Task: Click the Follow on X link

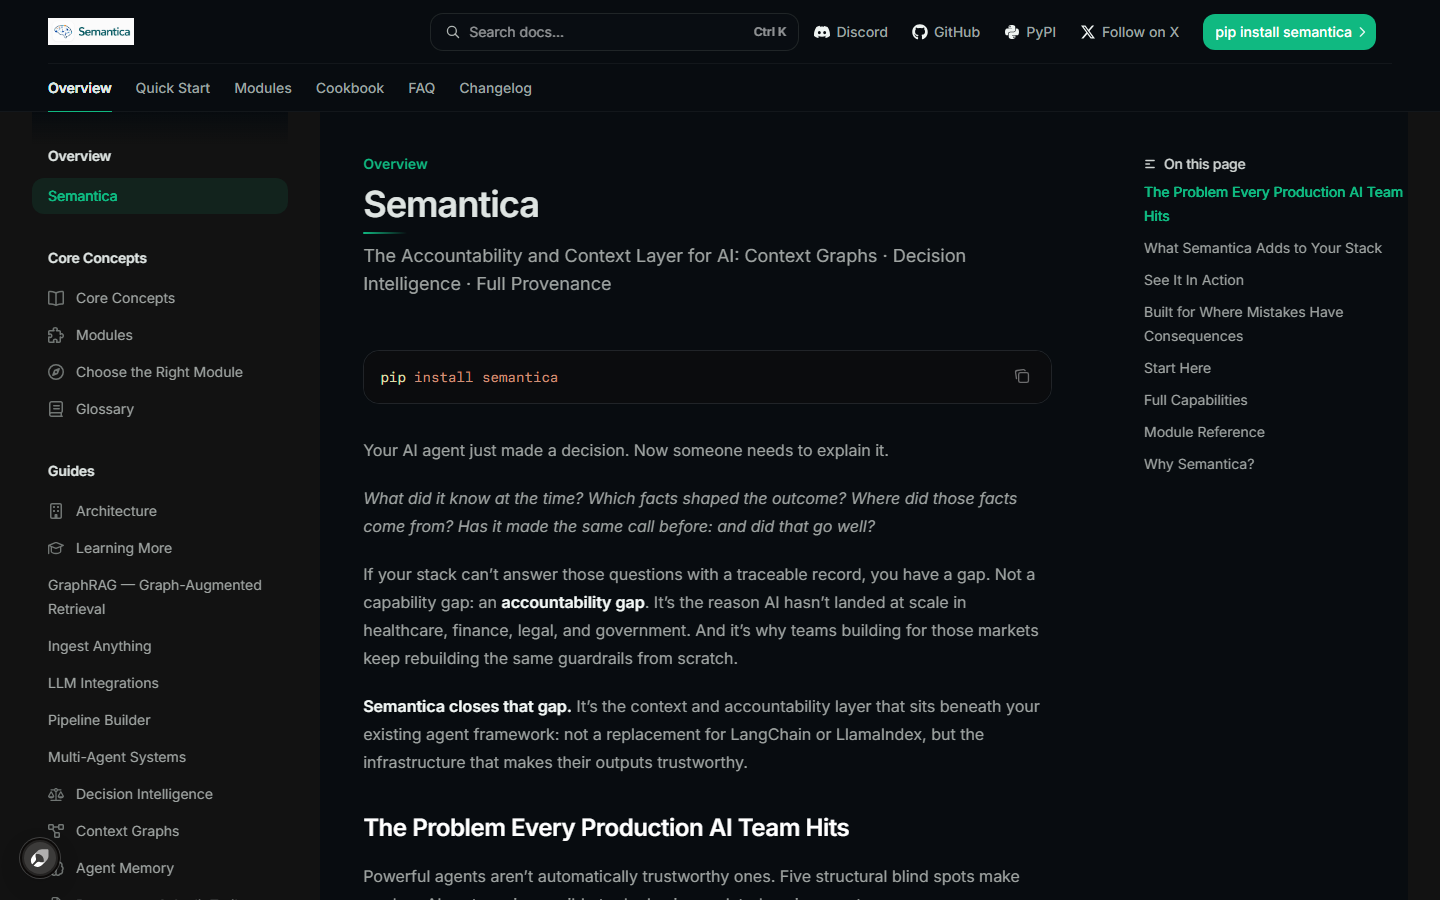Action: point(1130,32)
